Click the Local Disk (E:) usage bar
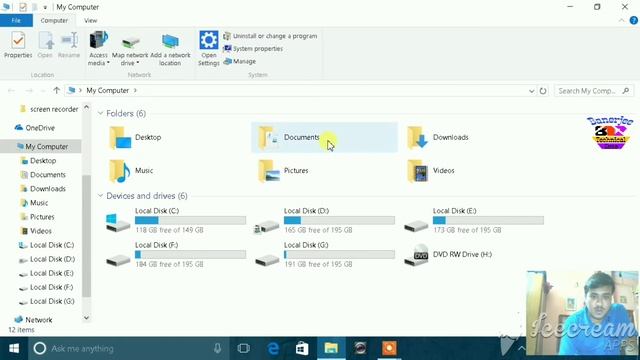The height and width of the screenshot is (360, 640). (488, 220)
